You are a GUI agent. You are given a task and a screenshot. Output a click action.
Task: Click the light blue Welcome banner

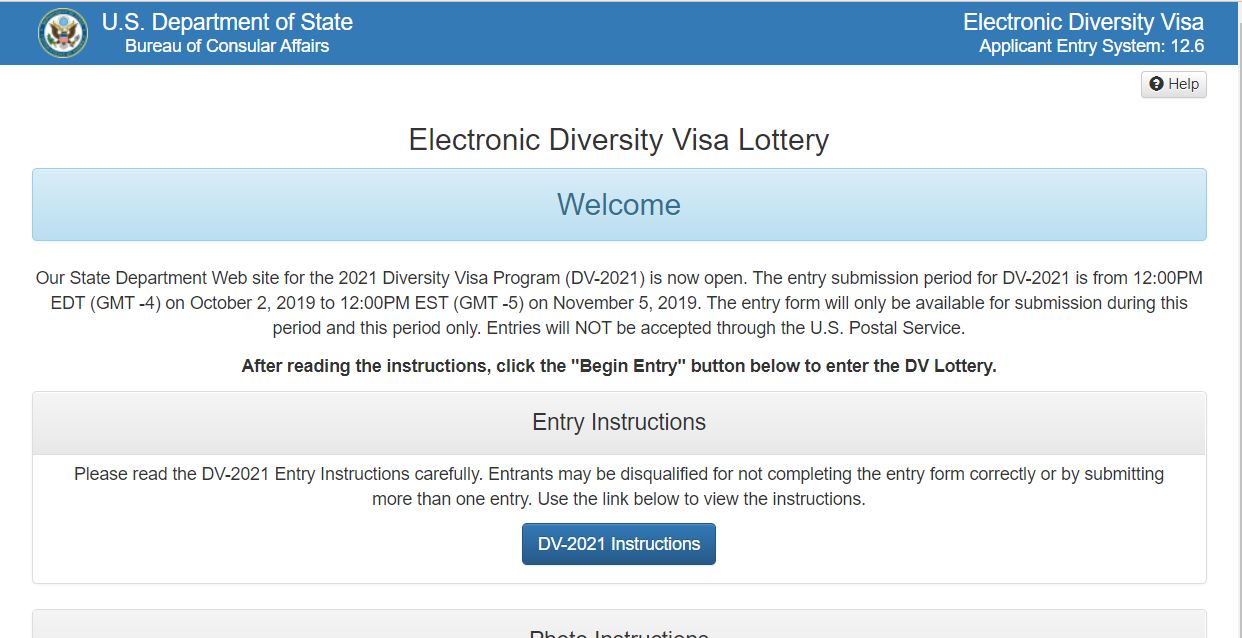coord(619,204)
